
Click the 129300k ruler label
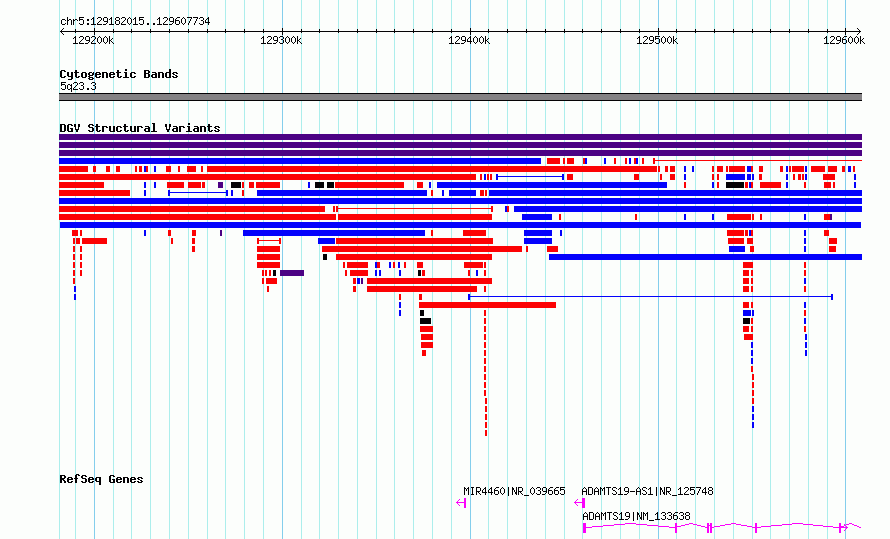pos(281,40)
